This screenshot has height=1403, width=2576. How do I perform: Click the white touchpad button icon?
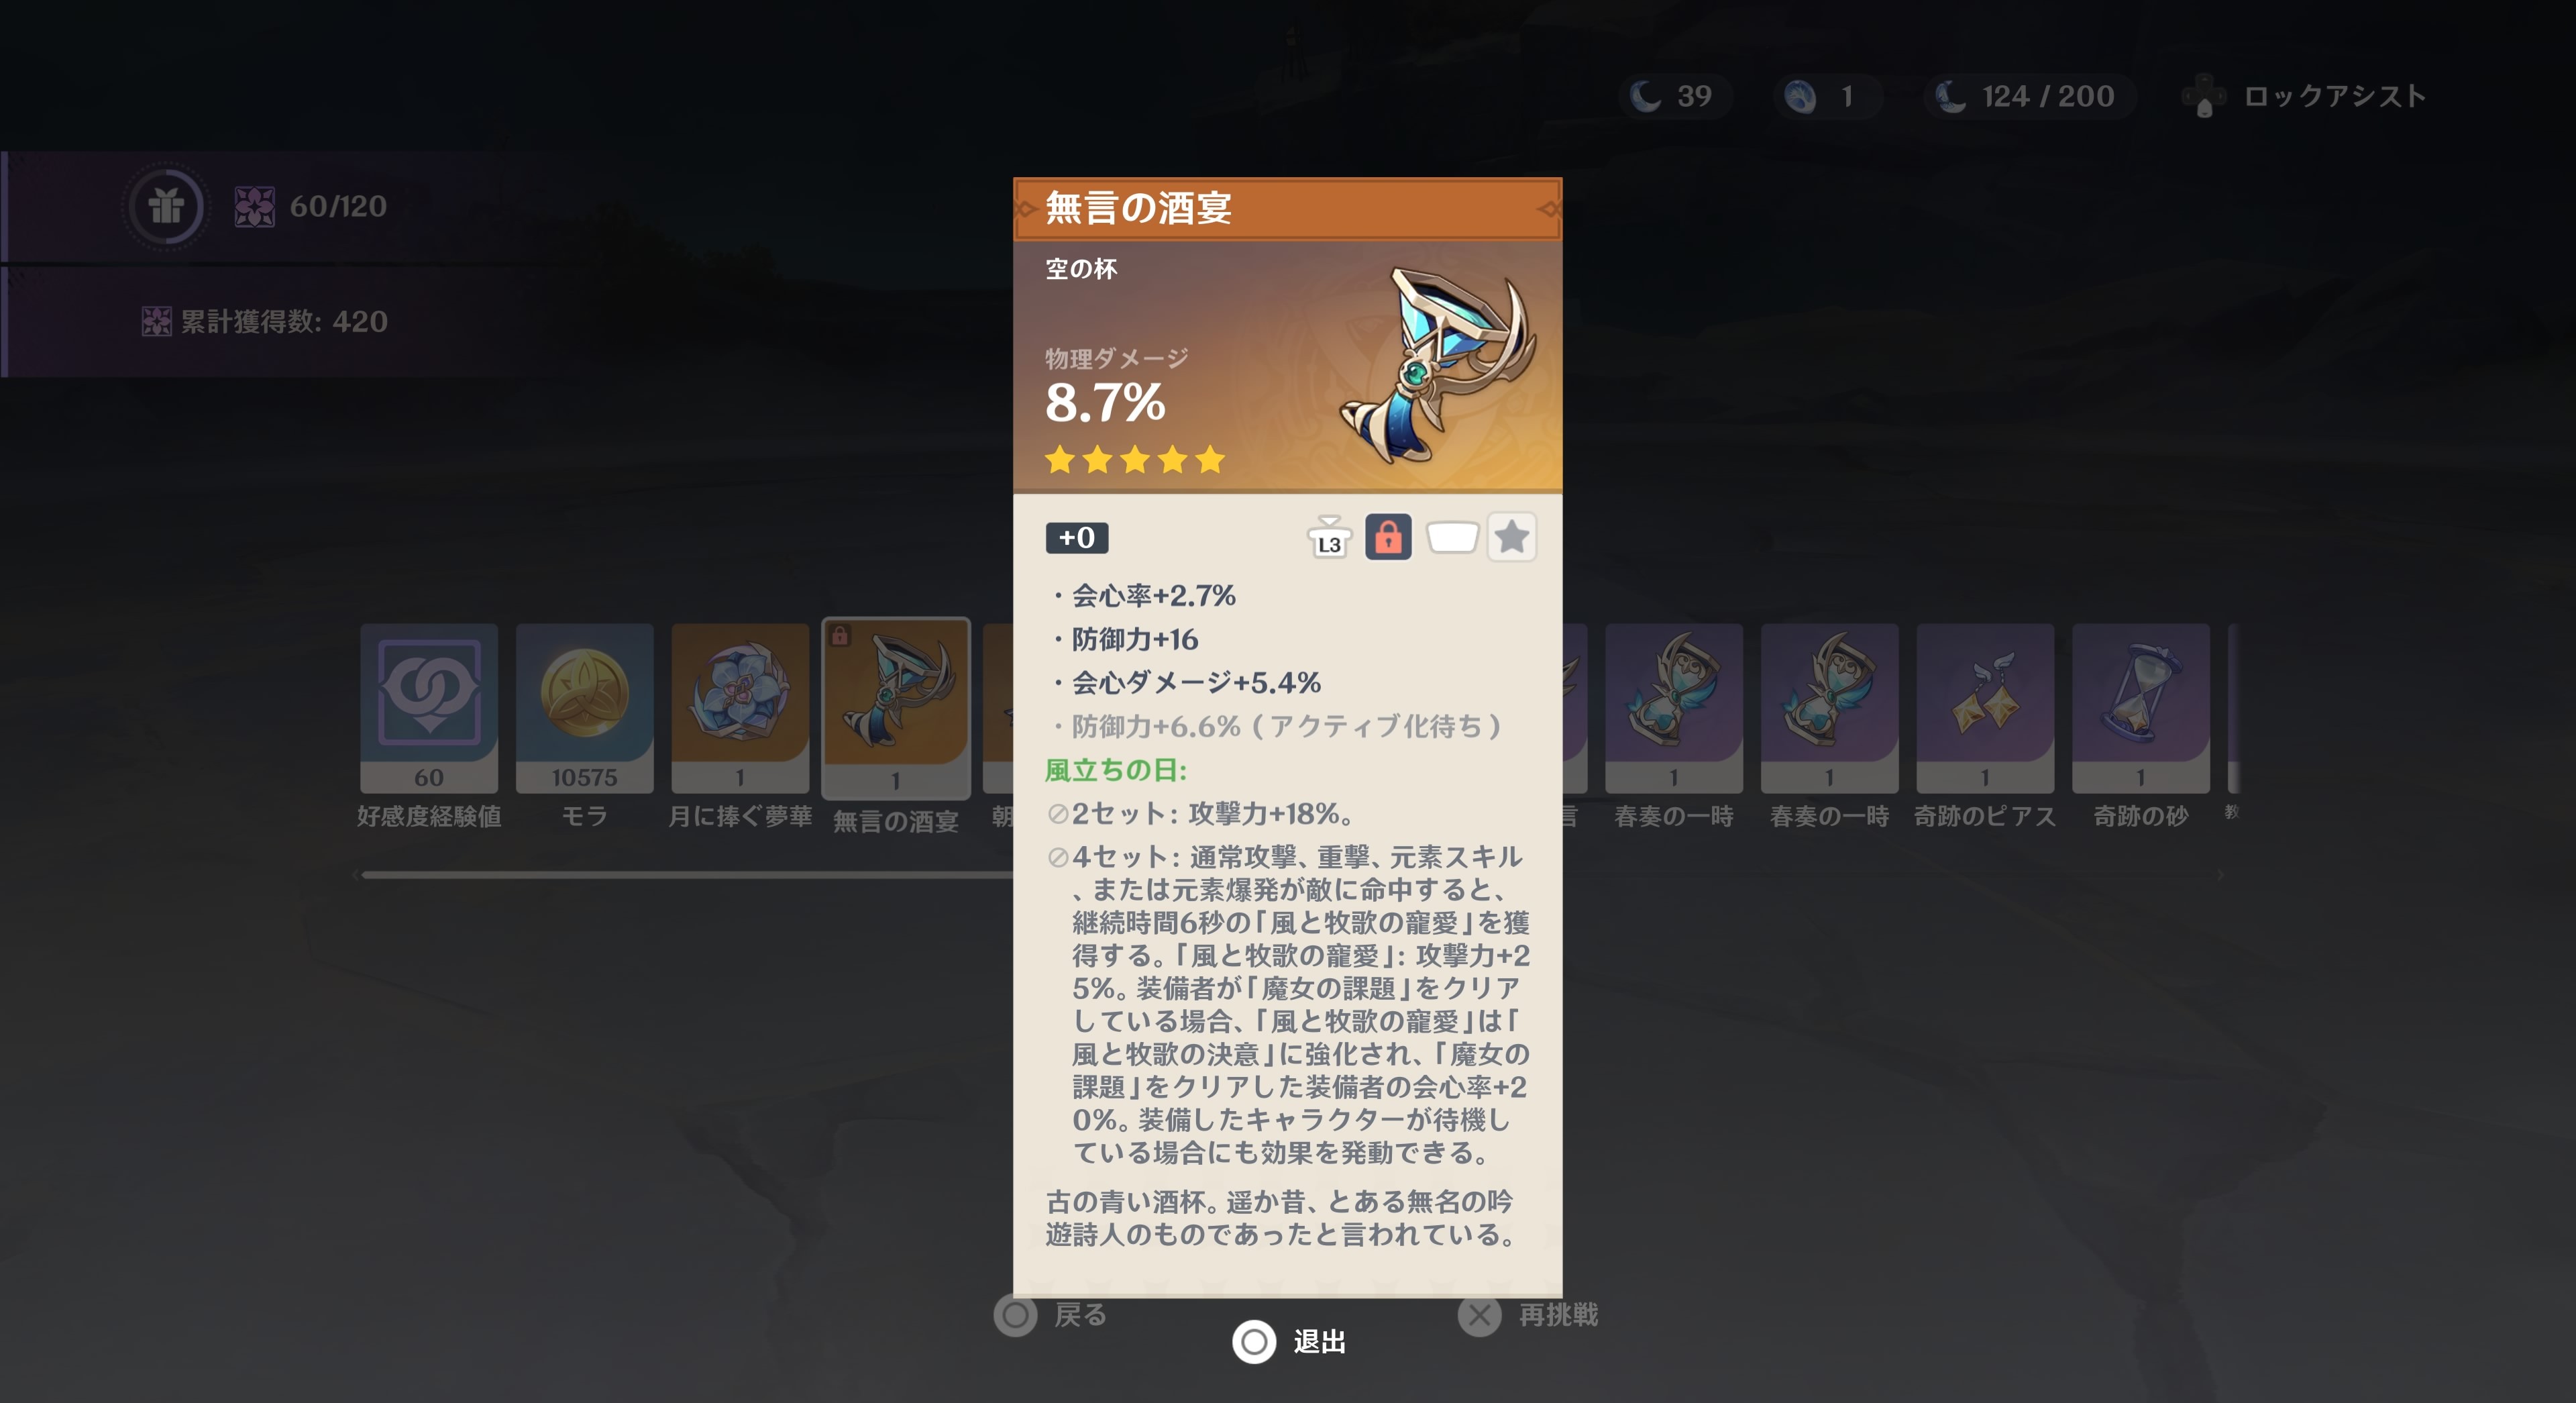[1451, 538]
